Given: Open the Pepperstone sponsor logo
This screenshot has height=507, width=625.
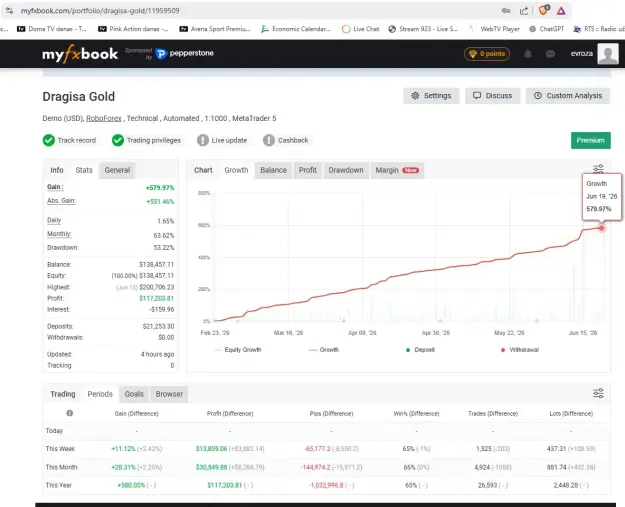Looking at the screenshot, I should tap(185, 53).
